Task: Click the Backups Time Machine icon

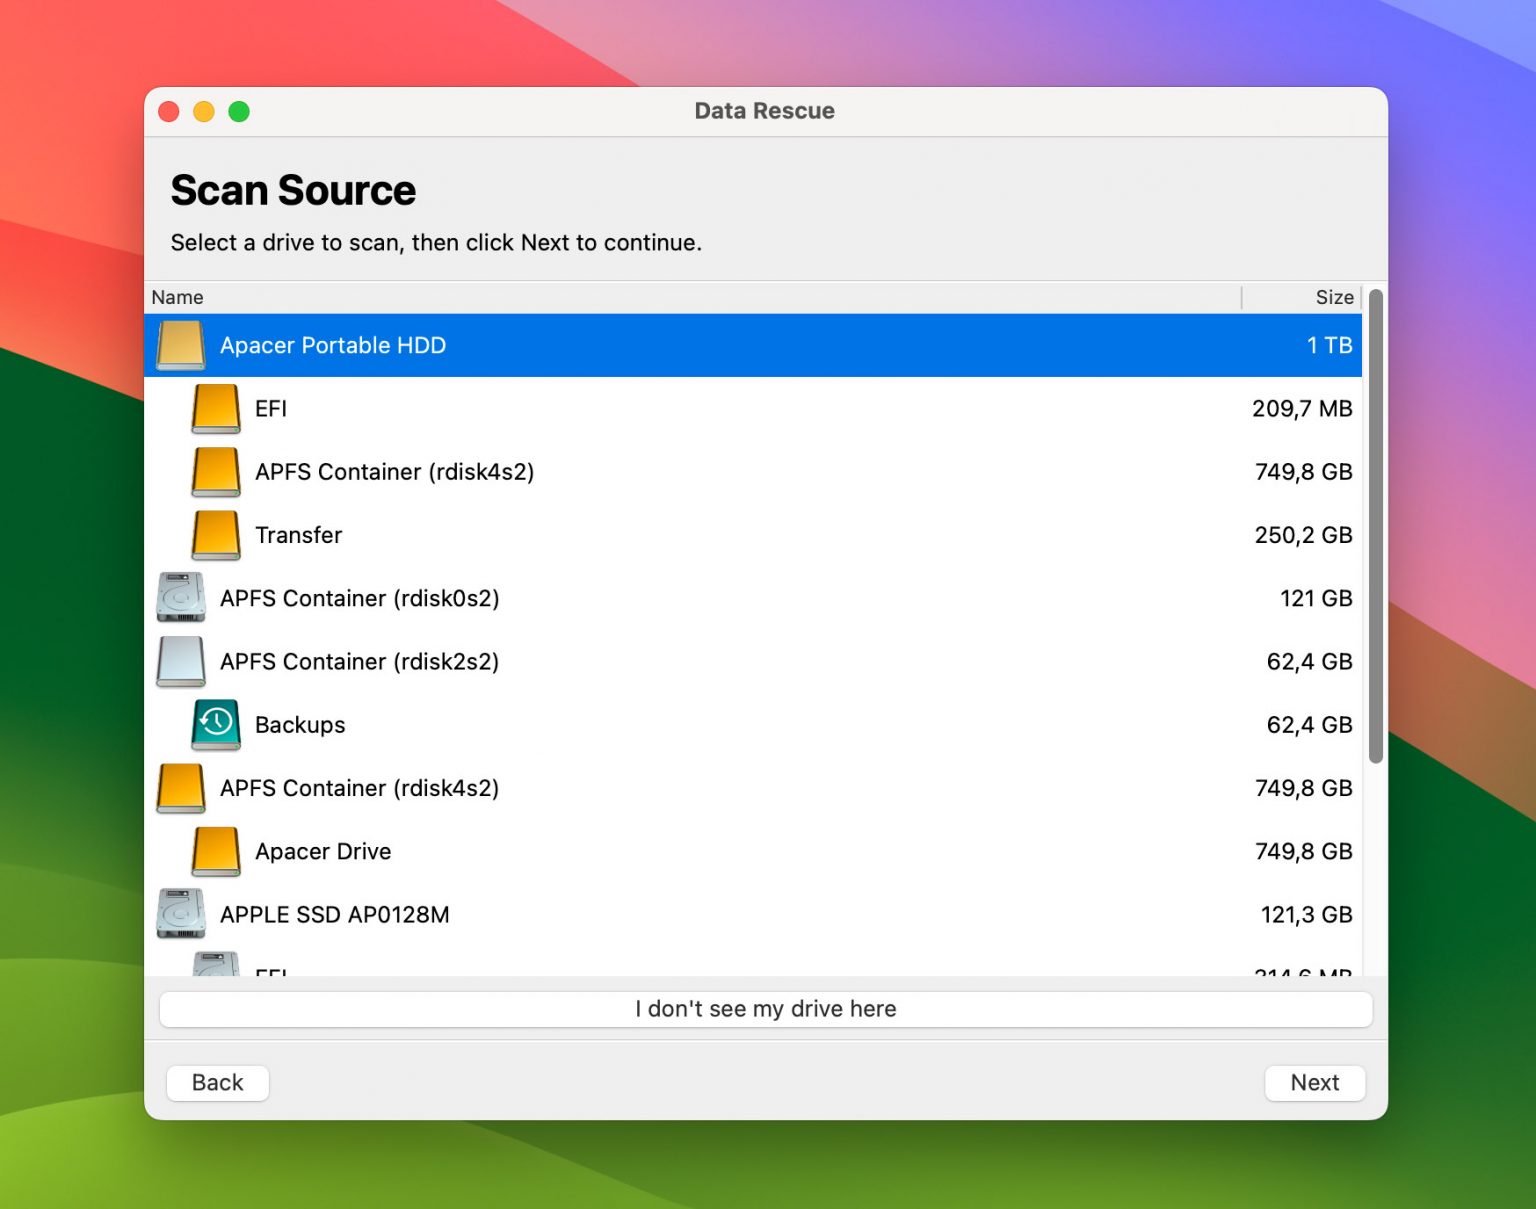Action: tap(217, 724)
